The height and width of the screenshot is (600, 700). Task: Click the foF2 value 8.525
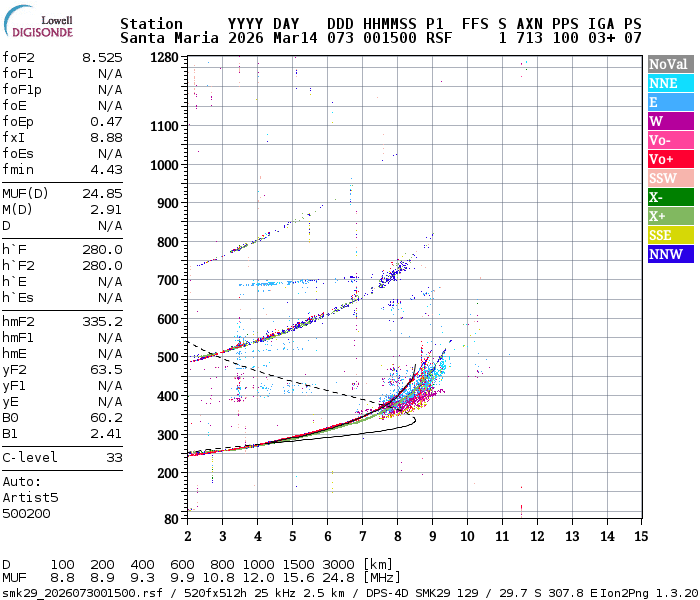[102, 58]
